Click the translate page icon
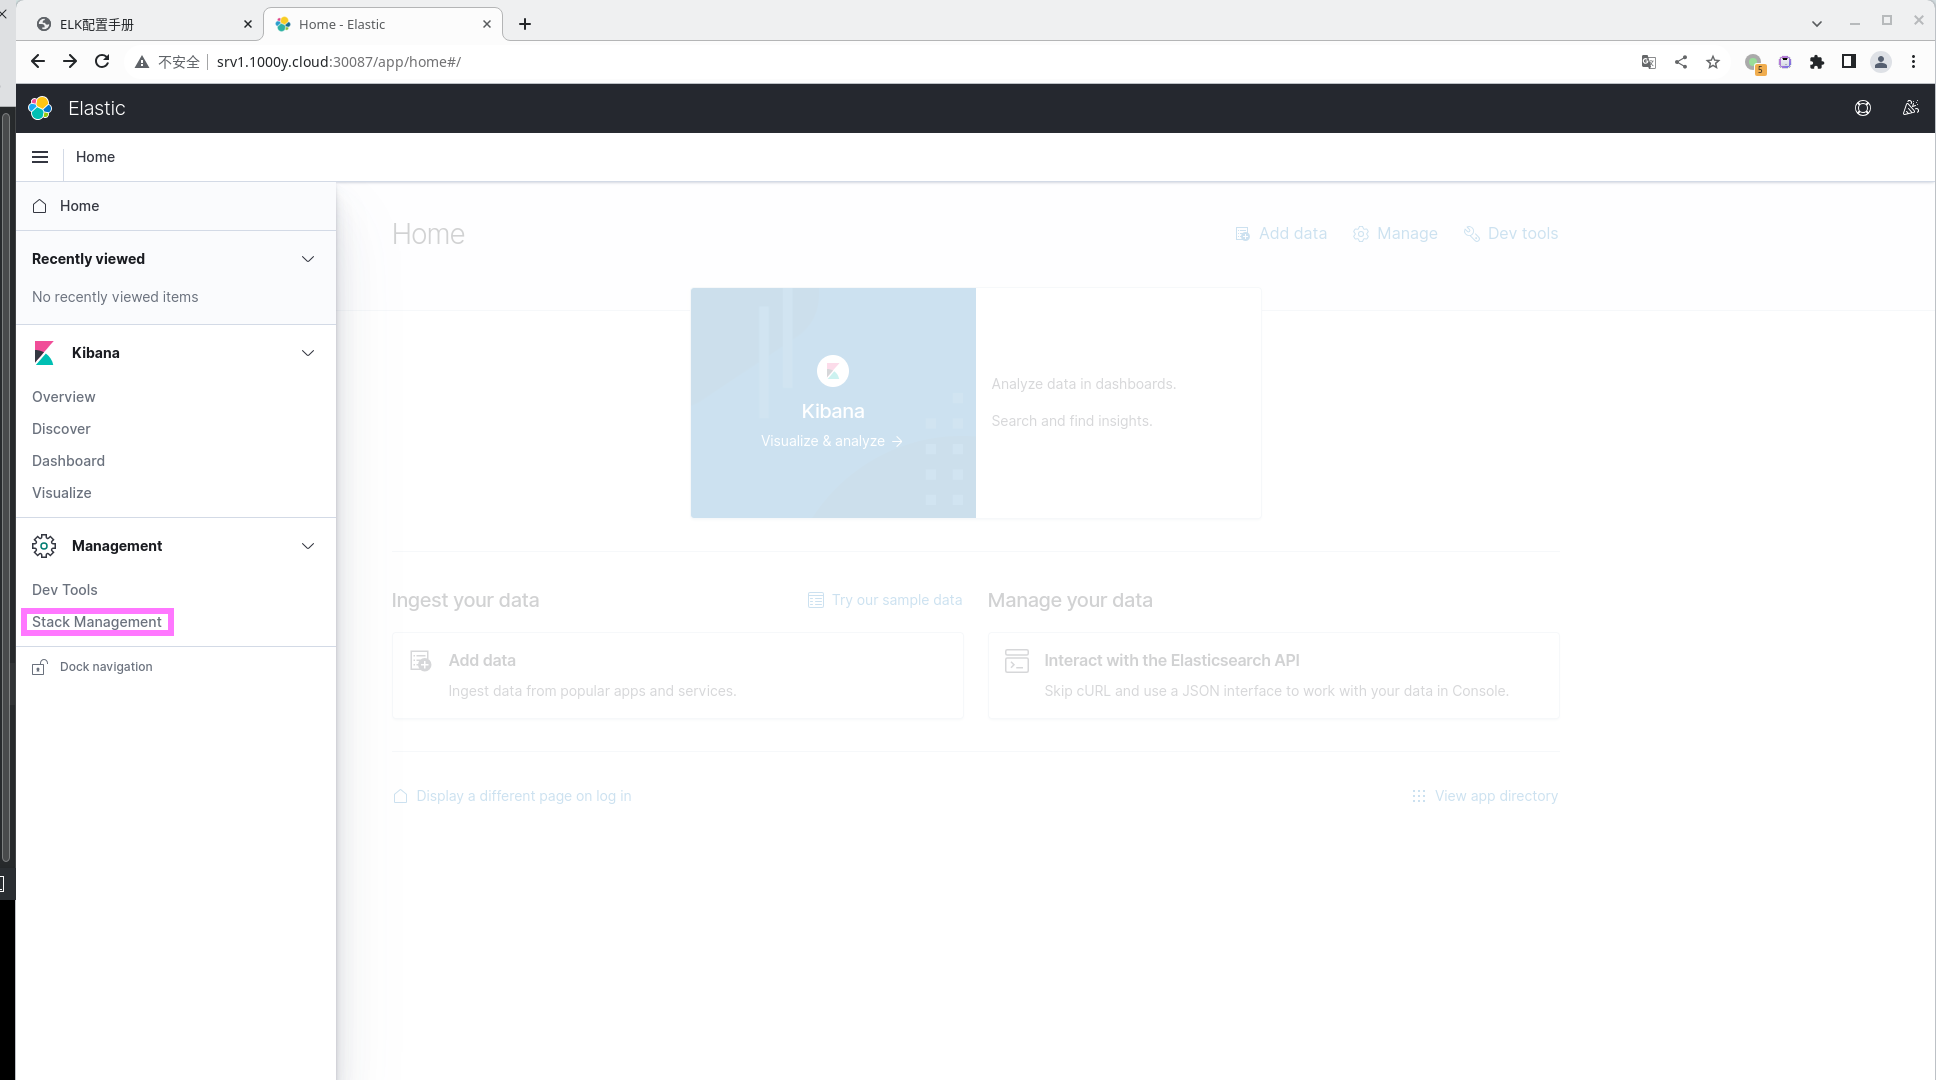The width and height of the screenshot is (1936, 1080). click(1649, 62)
